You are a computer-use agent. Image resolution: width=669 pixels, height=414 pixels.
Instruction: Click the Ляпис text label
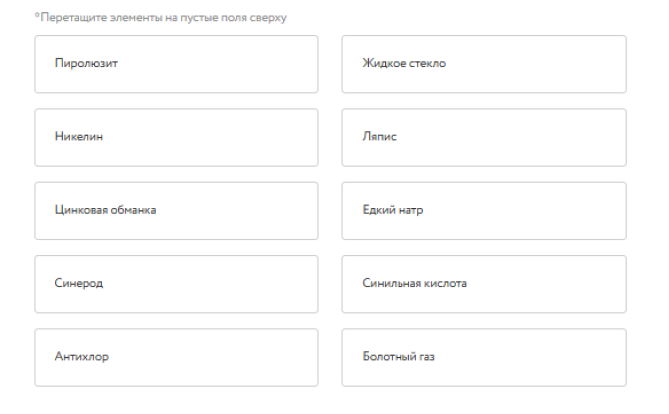tap(380, 137)
